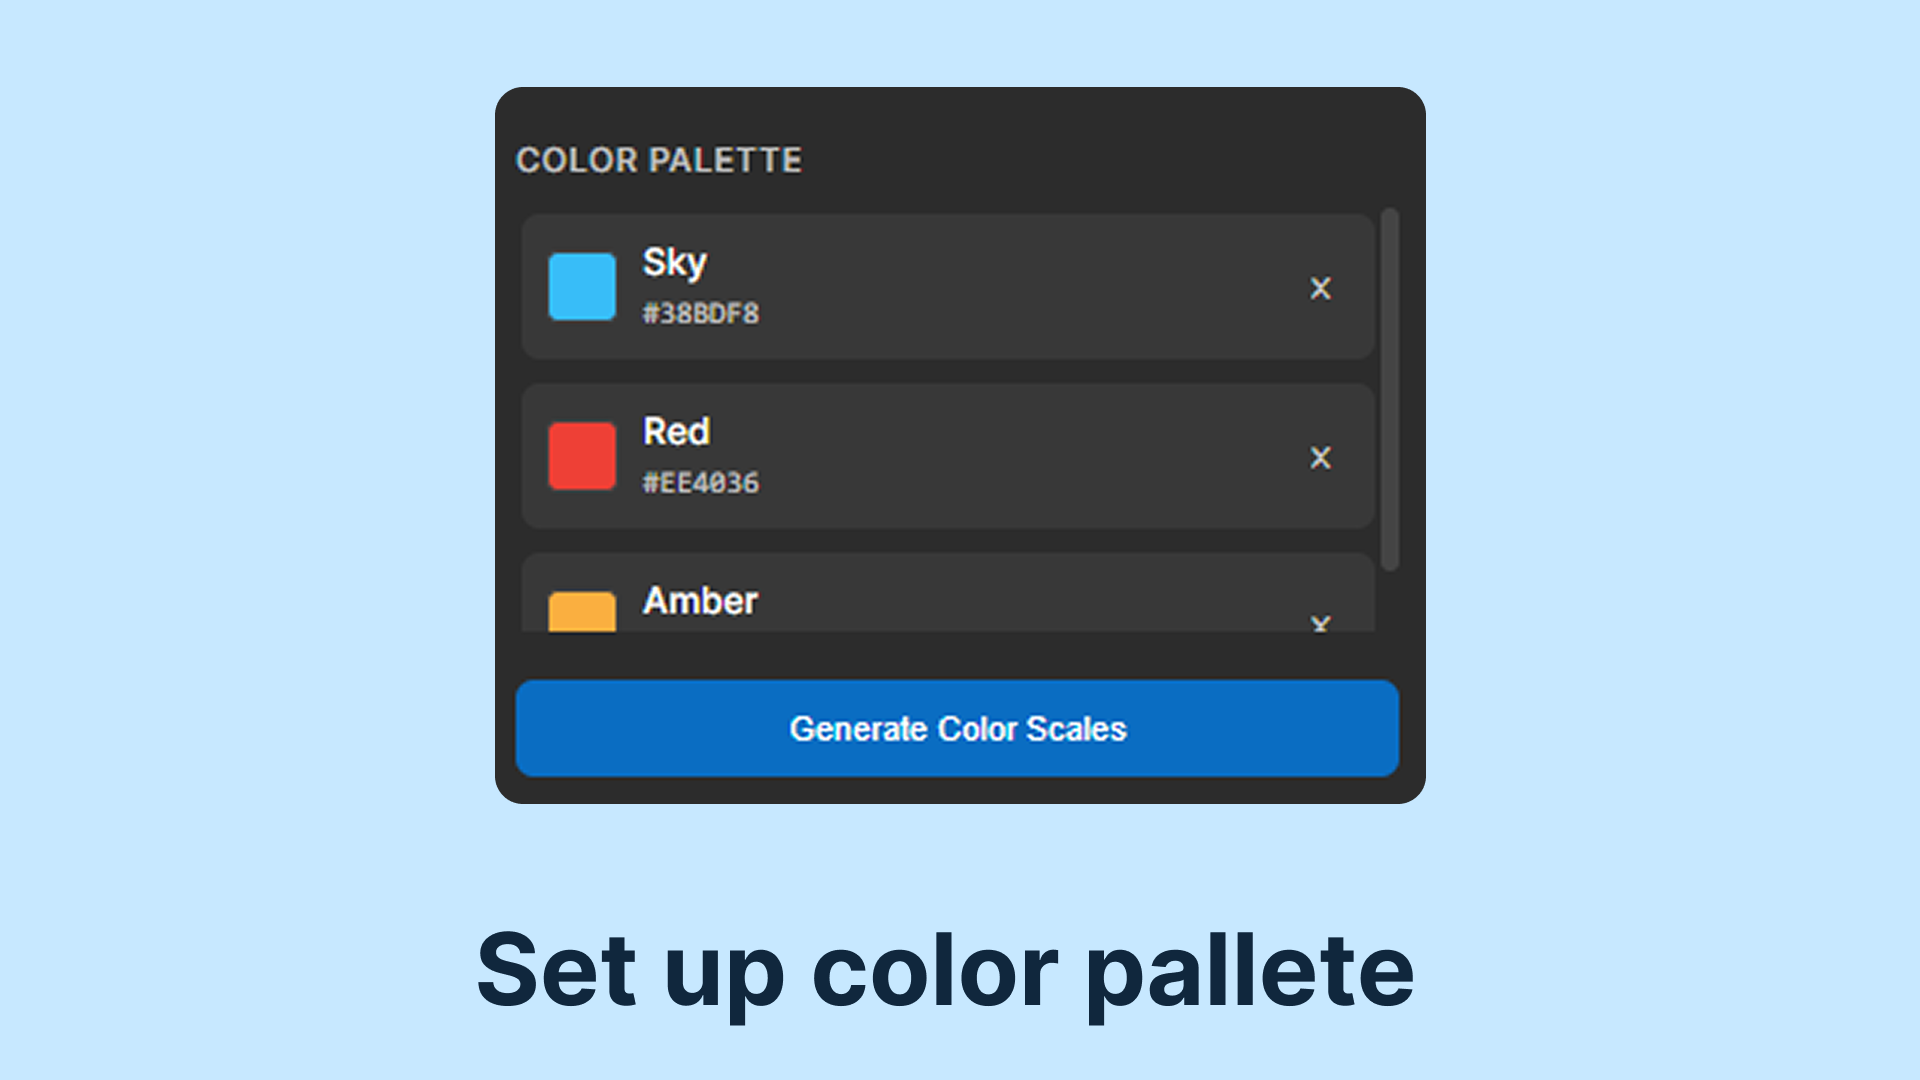Click the hex code #EE4036

click(x=702, y=483)
